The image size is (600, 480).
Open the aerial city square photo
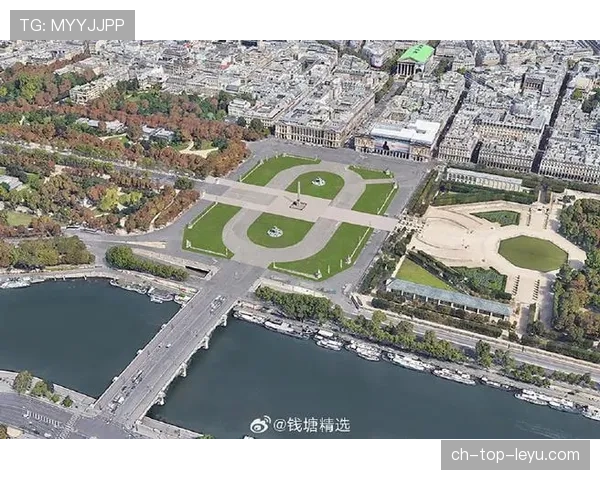300,239
